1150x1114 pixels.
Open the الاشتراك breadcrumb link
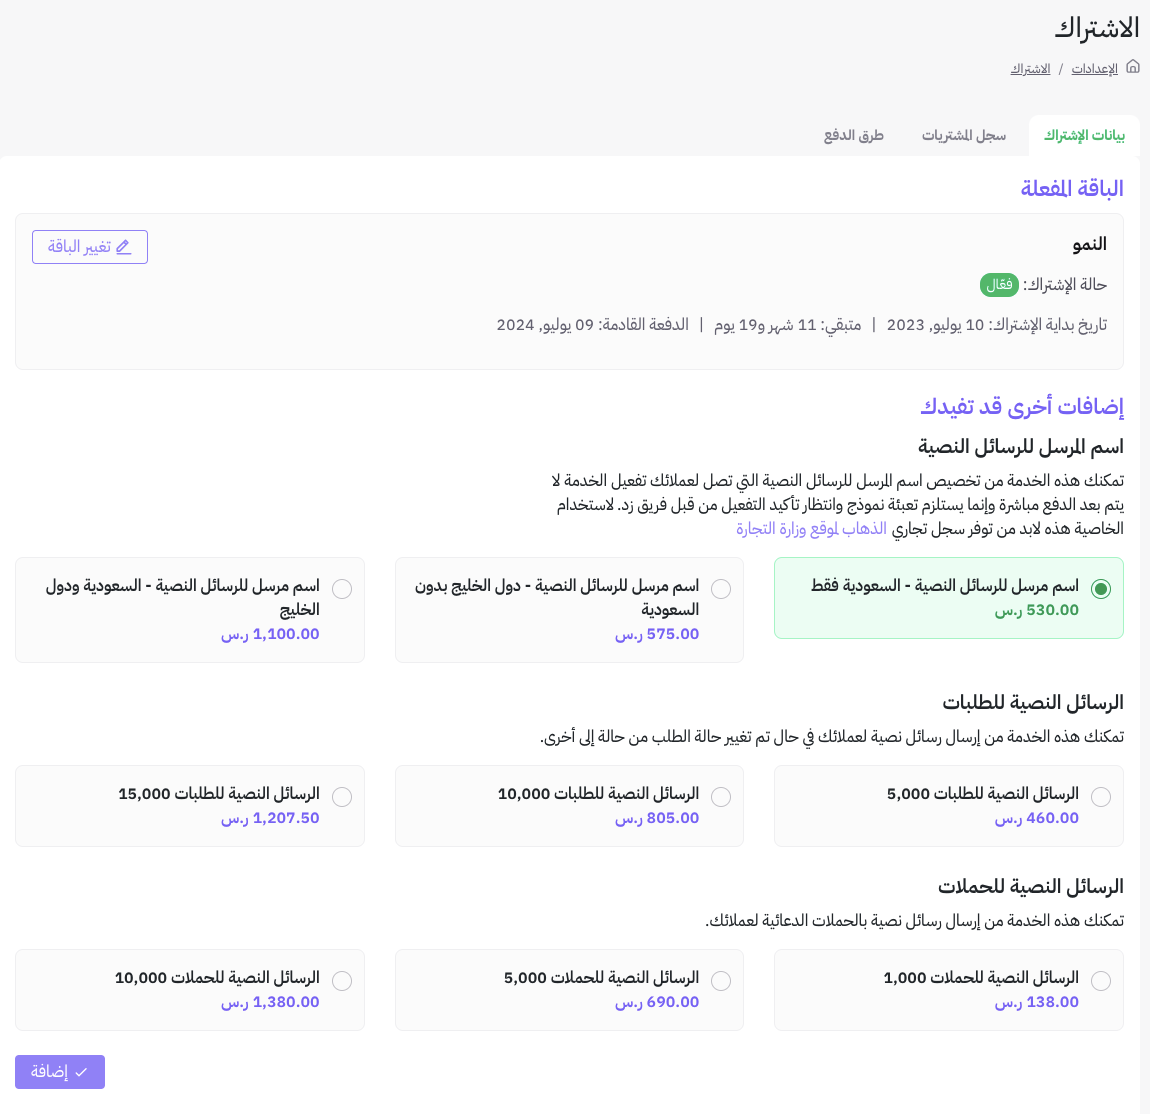(1030, 68)
